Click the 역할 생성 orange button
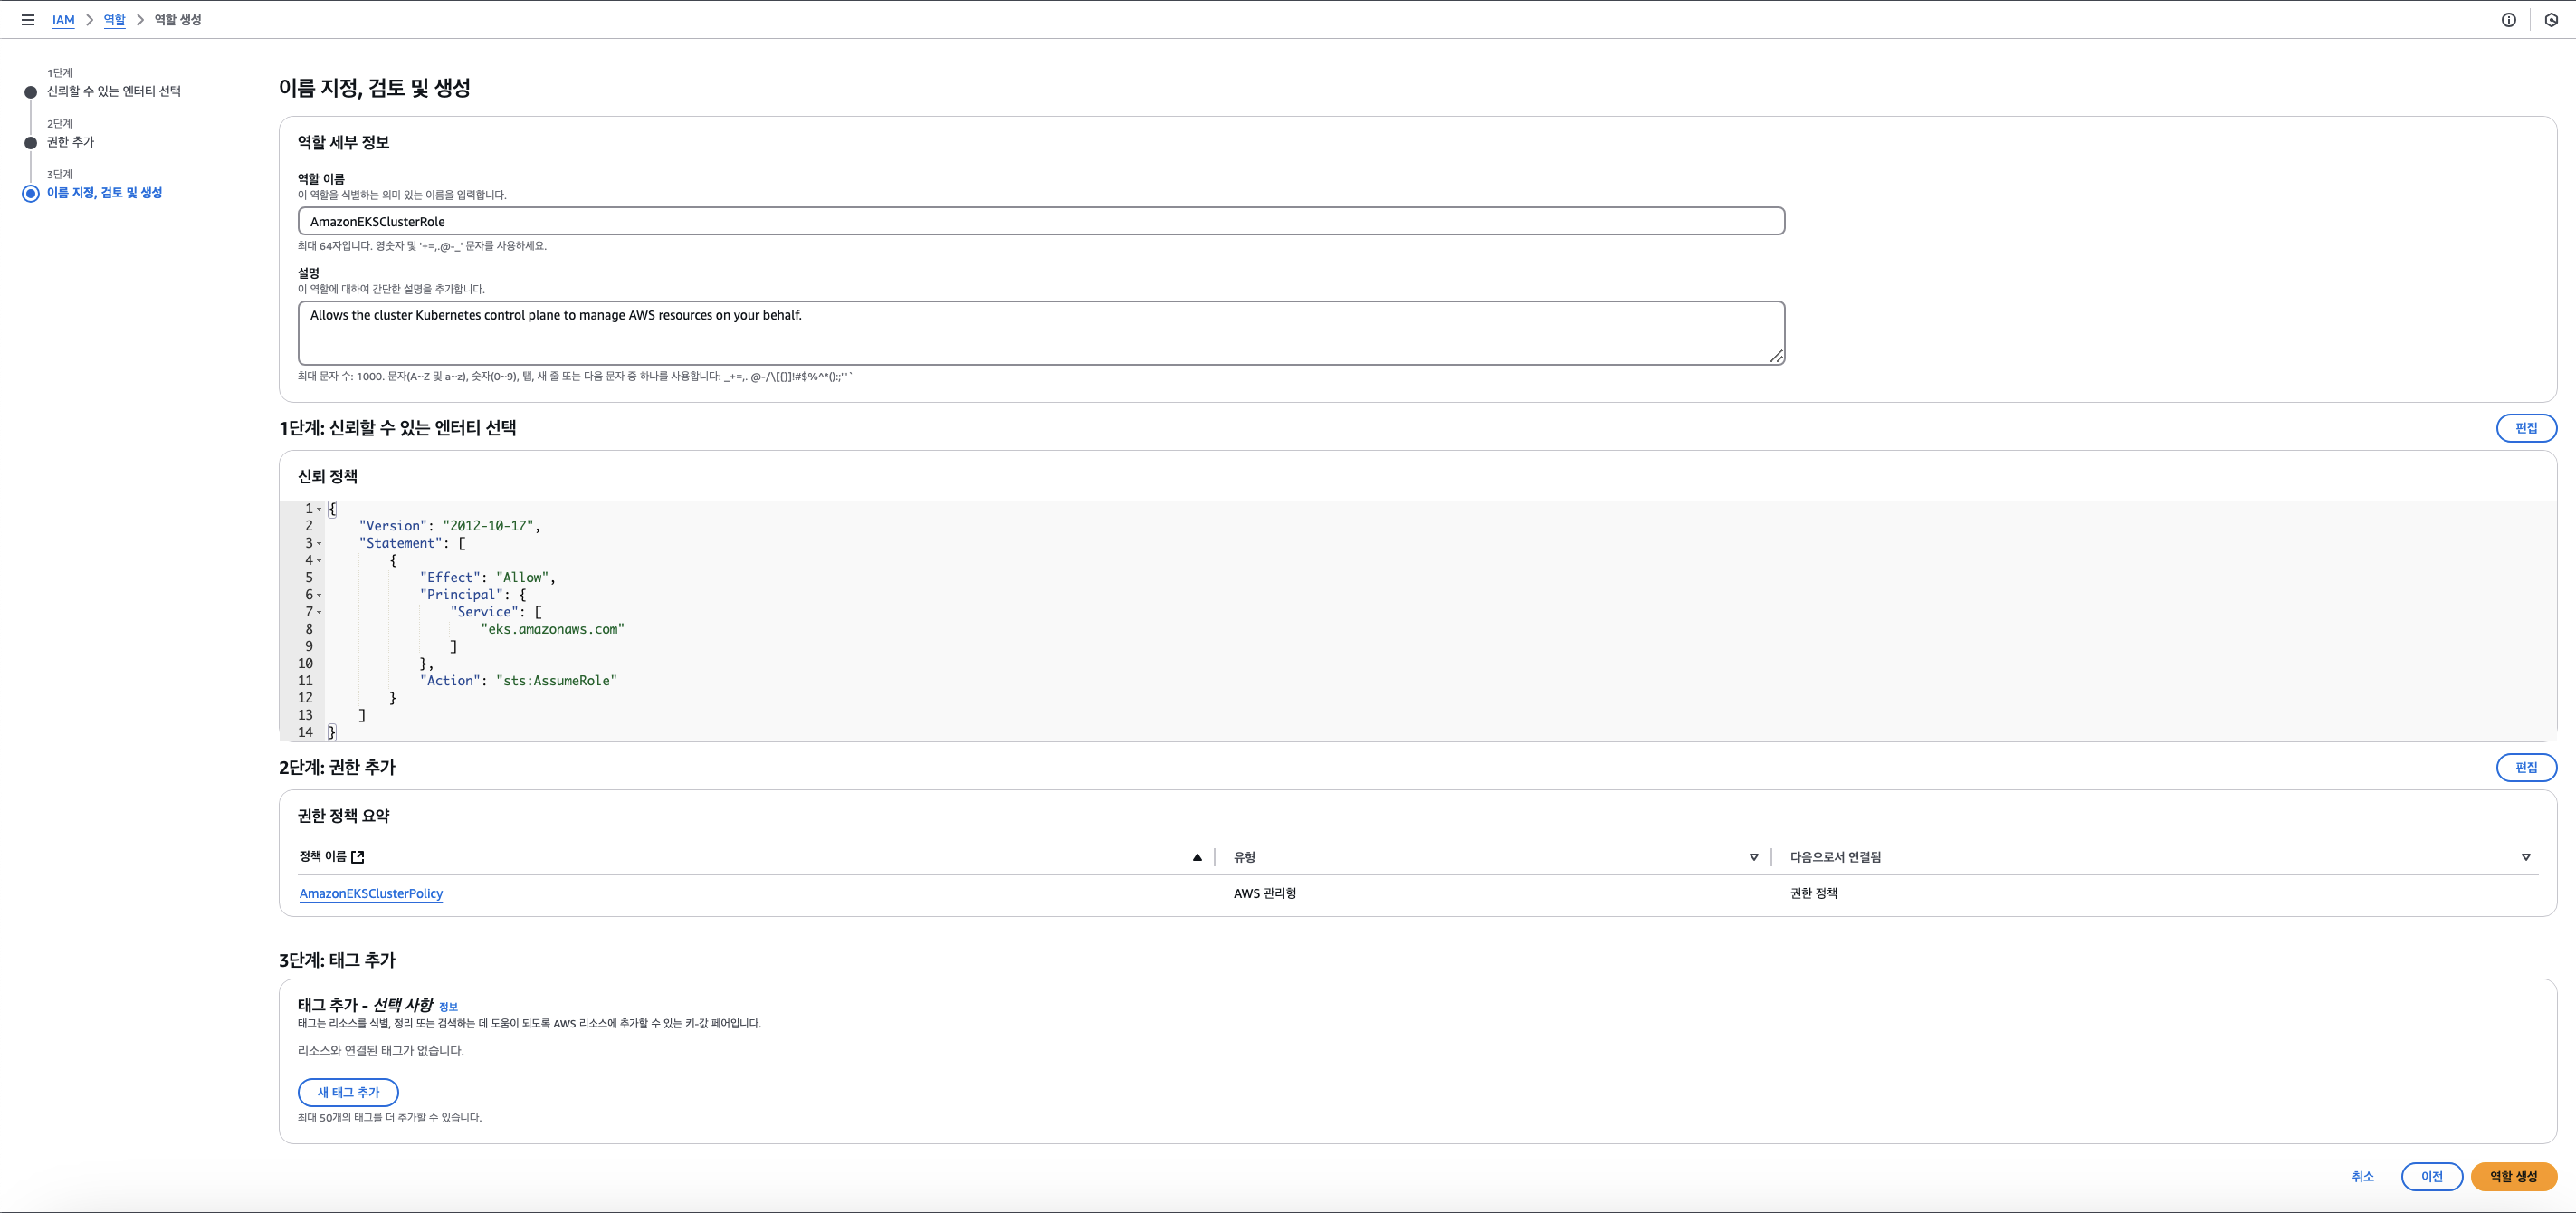Viewport: 2576px width, 1213px height. pos(2513,1176)
